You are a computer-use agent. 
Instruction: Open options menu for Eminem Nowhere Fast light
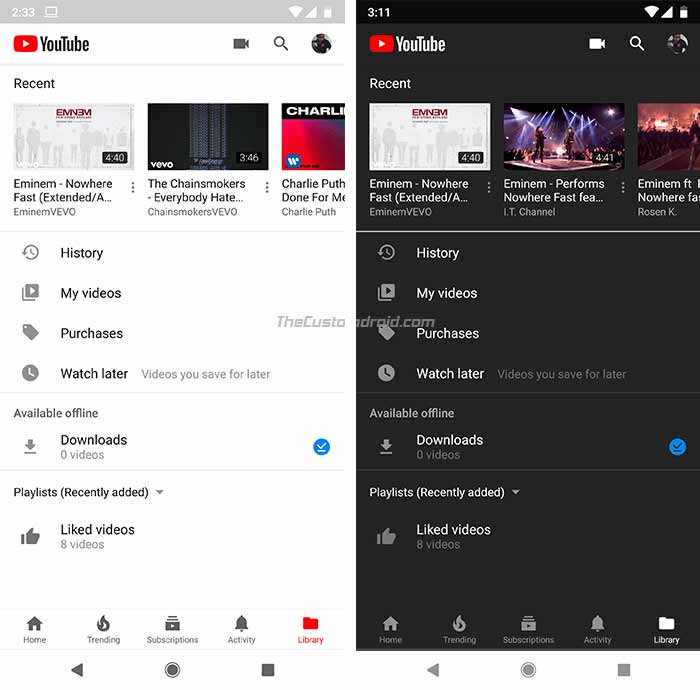pyautogui.click(x=133, y=187)
